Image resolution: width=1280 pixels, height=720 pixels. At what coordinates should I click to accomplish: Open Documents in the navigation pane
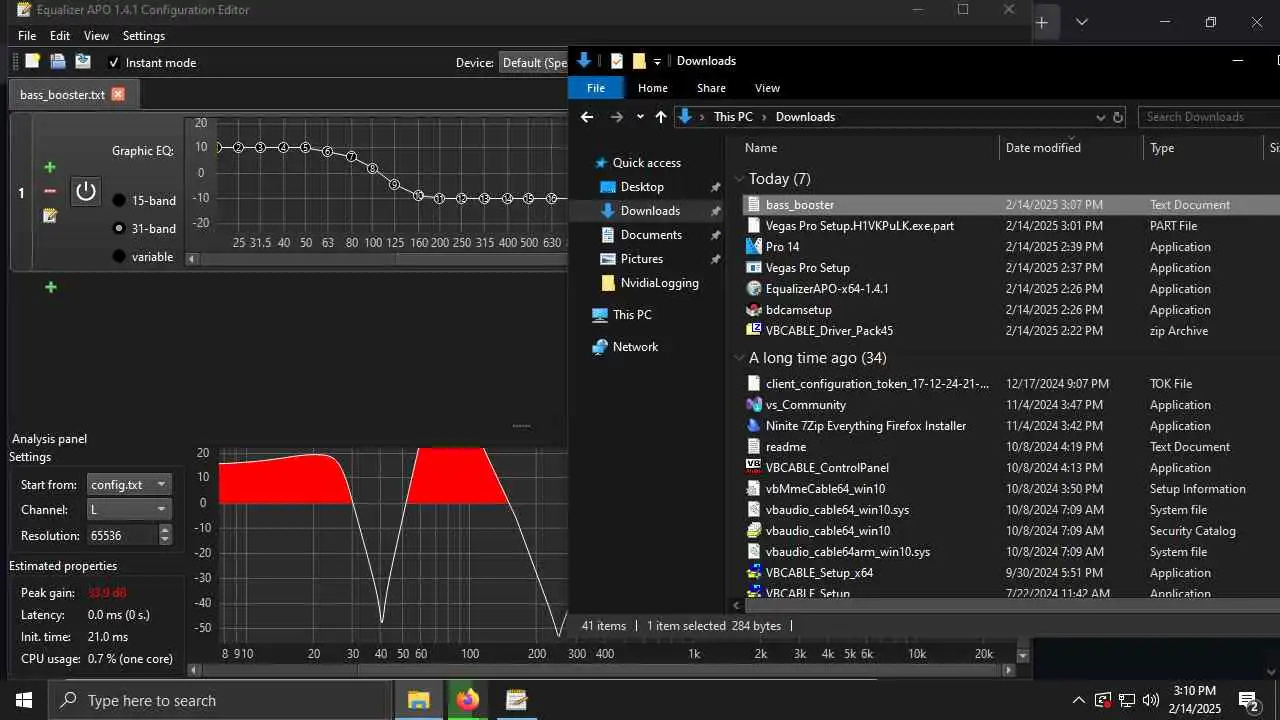click(650, 235)
